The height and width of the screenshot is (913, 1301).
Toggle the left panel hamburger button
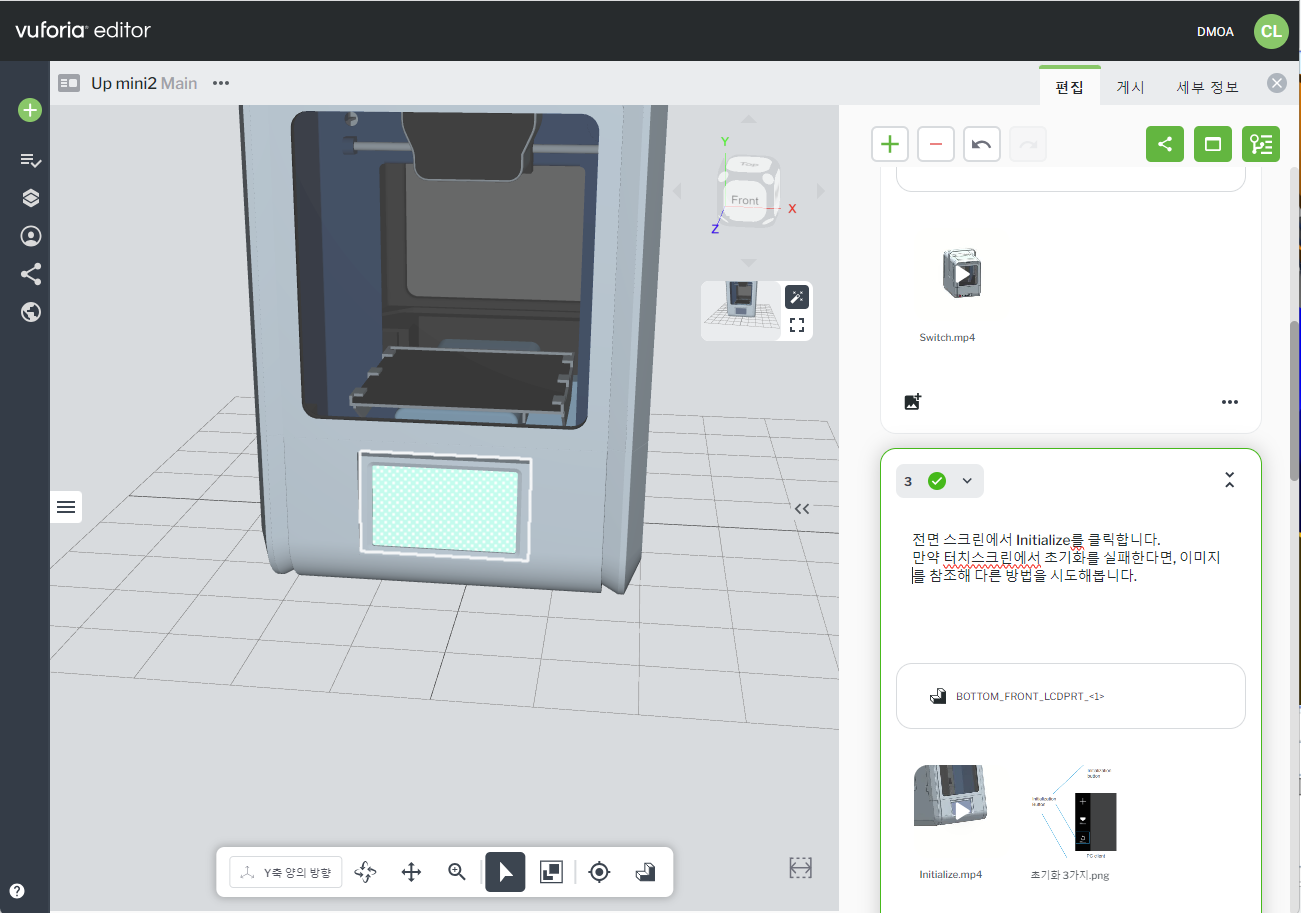tap(66, 507)
